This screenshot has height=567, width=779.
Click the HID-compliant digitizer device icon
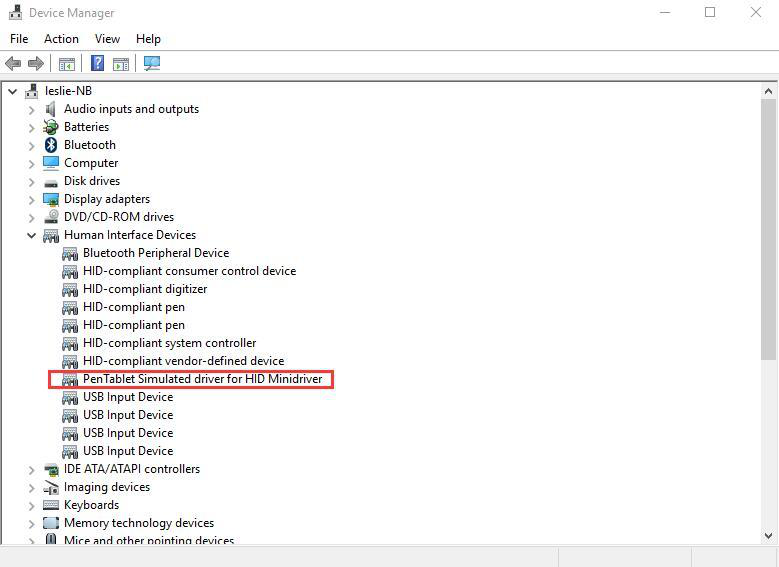click(x=70, y=290)
